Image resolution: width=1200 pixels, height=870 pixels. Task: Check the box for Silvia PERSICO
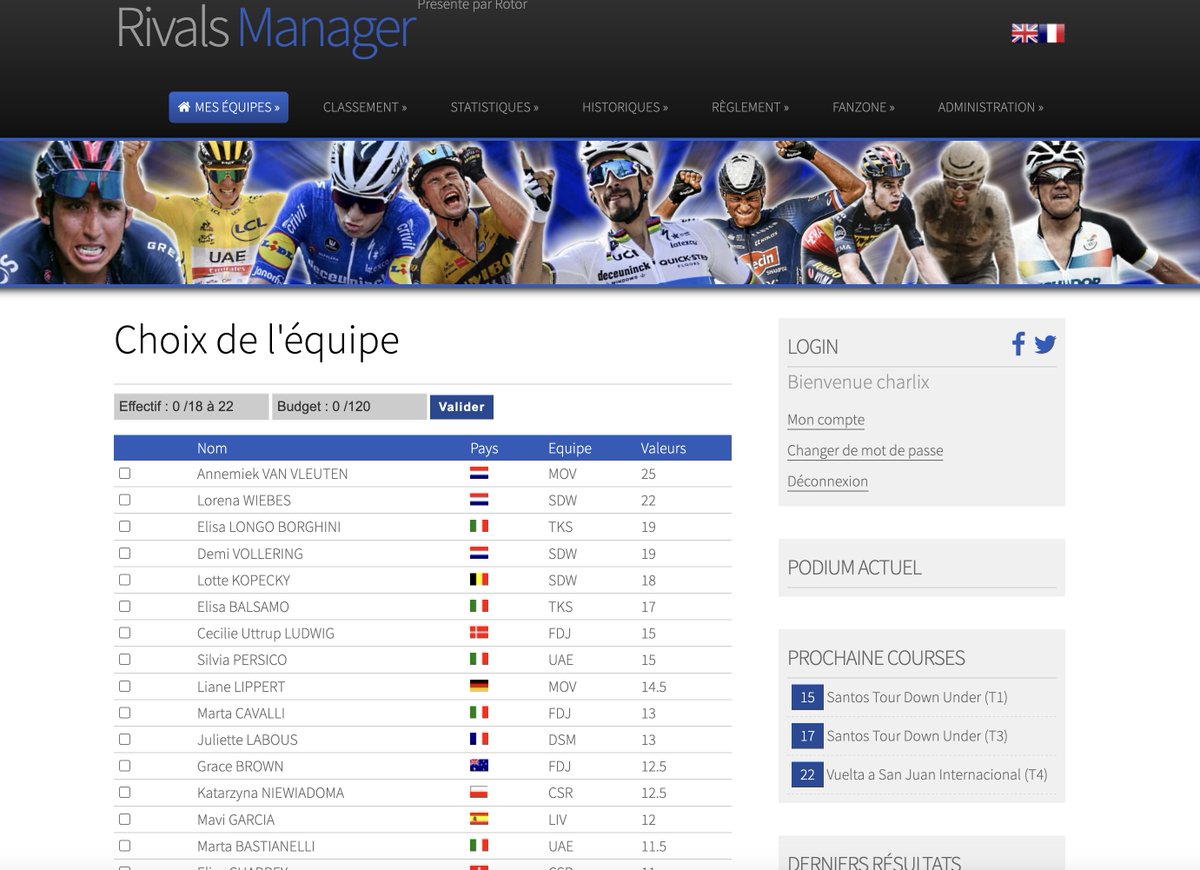[125, 659]
